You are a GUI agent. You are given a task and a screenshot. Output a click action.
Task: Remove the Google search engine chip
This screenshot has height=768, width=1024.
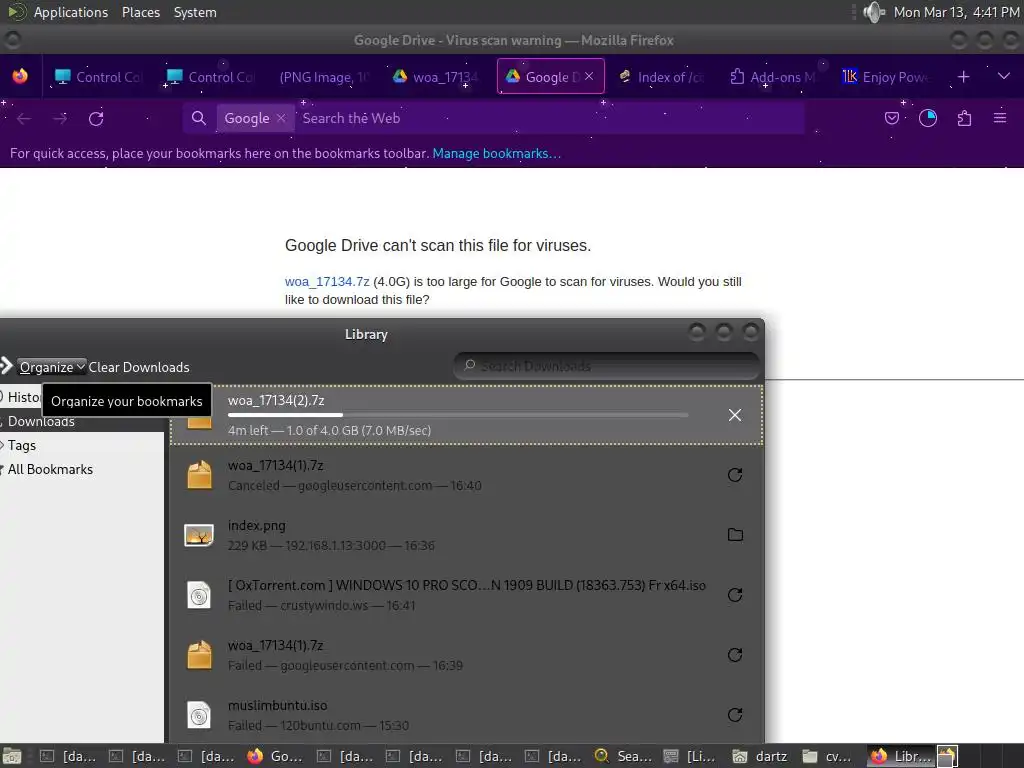(x=281, y=118)
